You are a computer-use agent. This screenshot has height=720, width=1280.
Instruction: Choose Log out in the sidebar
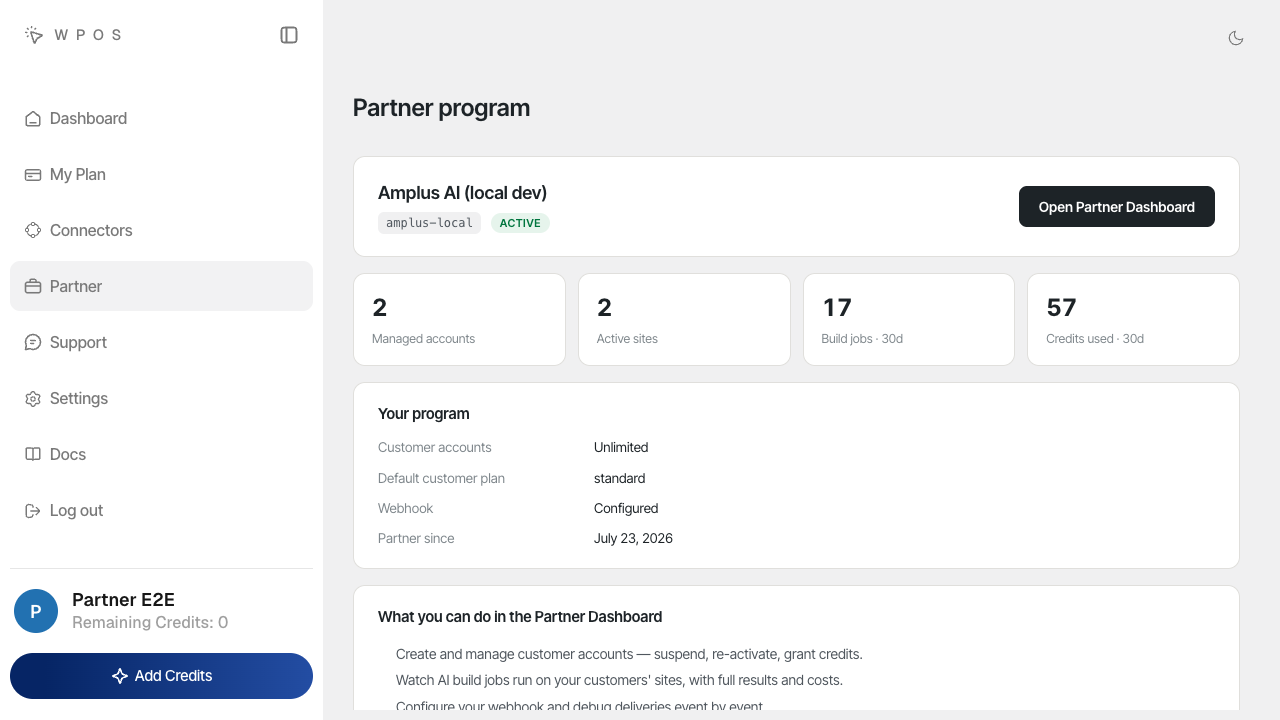[161, 510]
